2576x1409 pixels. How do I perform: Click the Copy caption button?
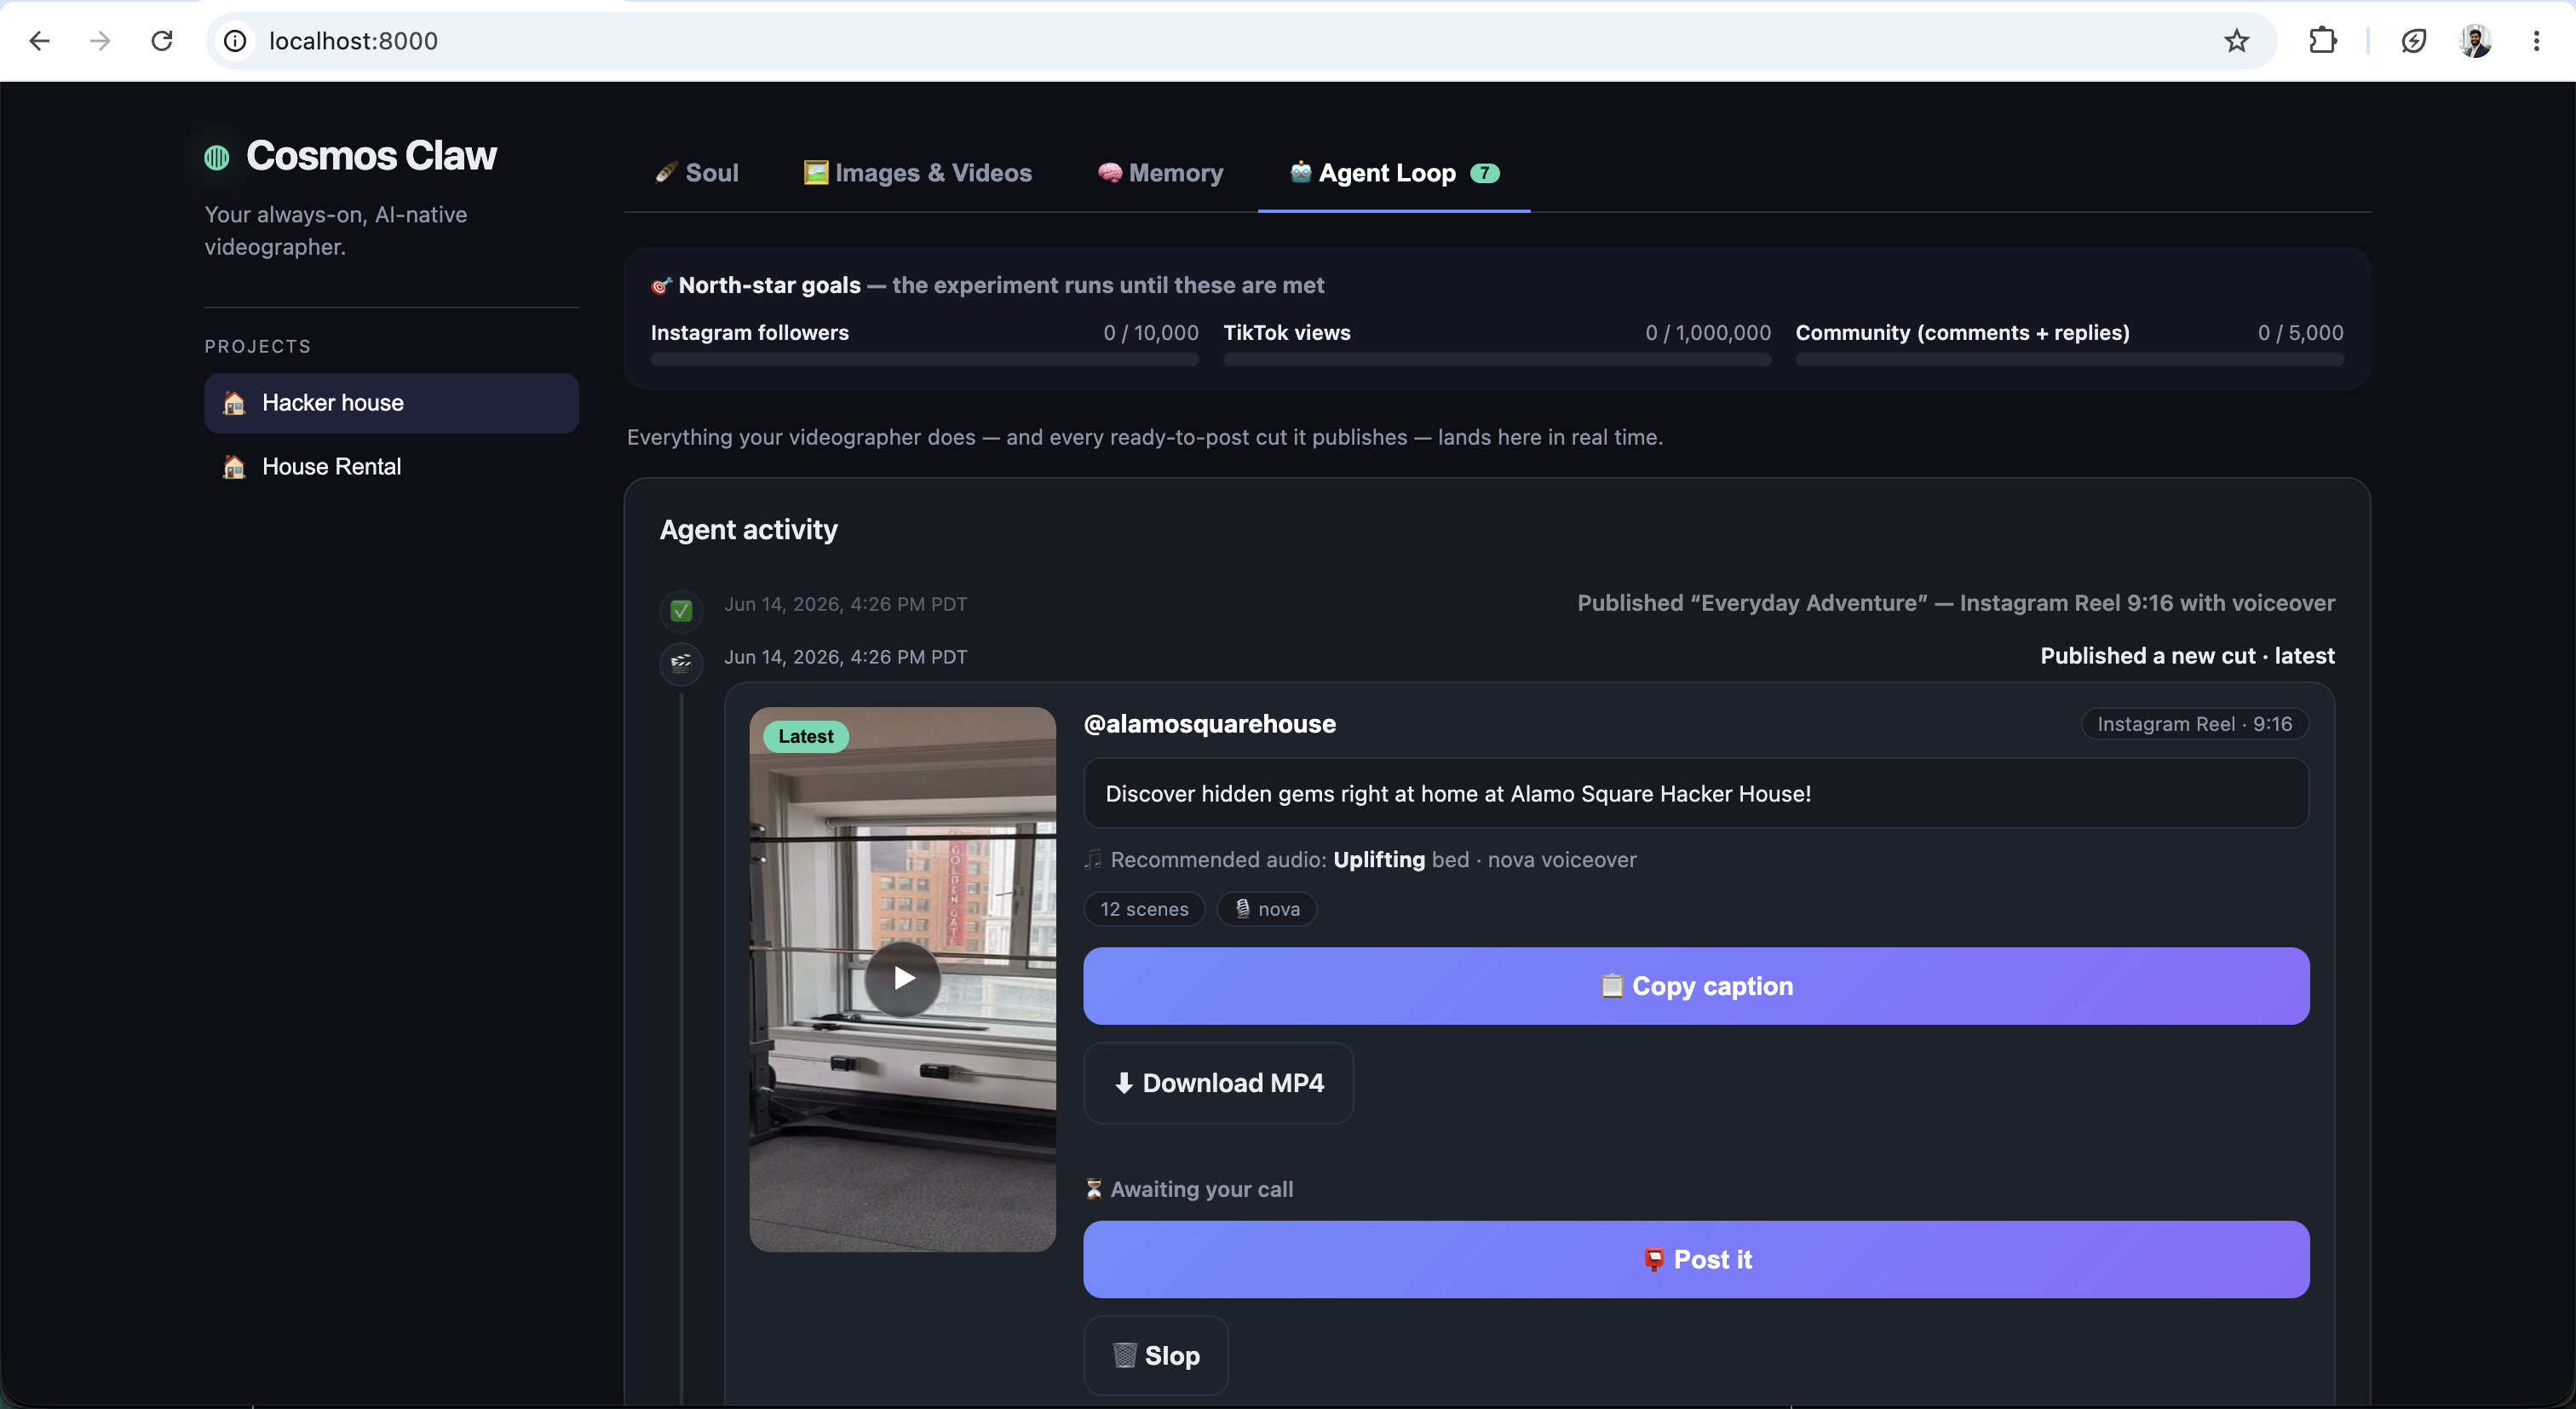[x=1696, y=986]
